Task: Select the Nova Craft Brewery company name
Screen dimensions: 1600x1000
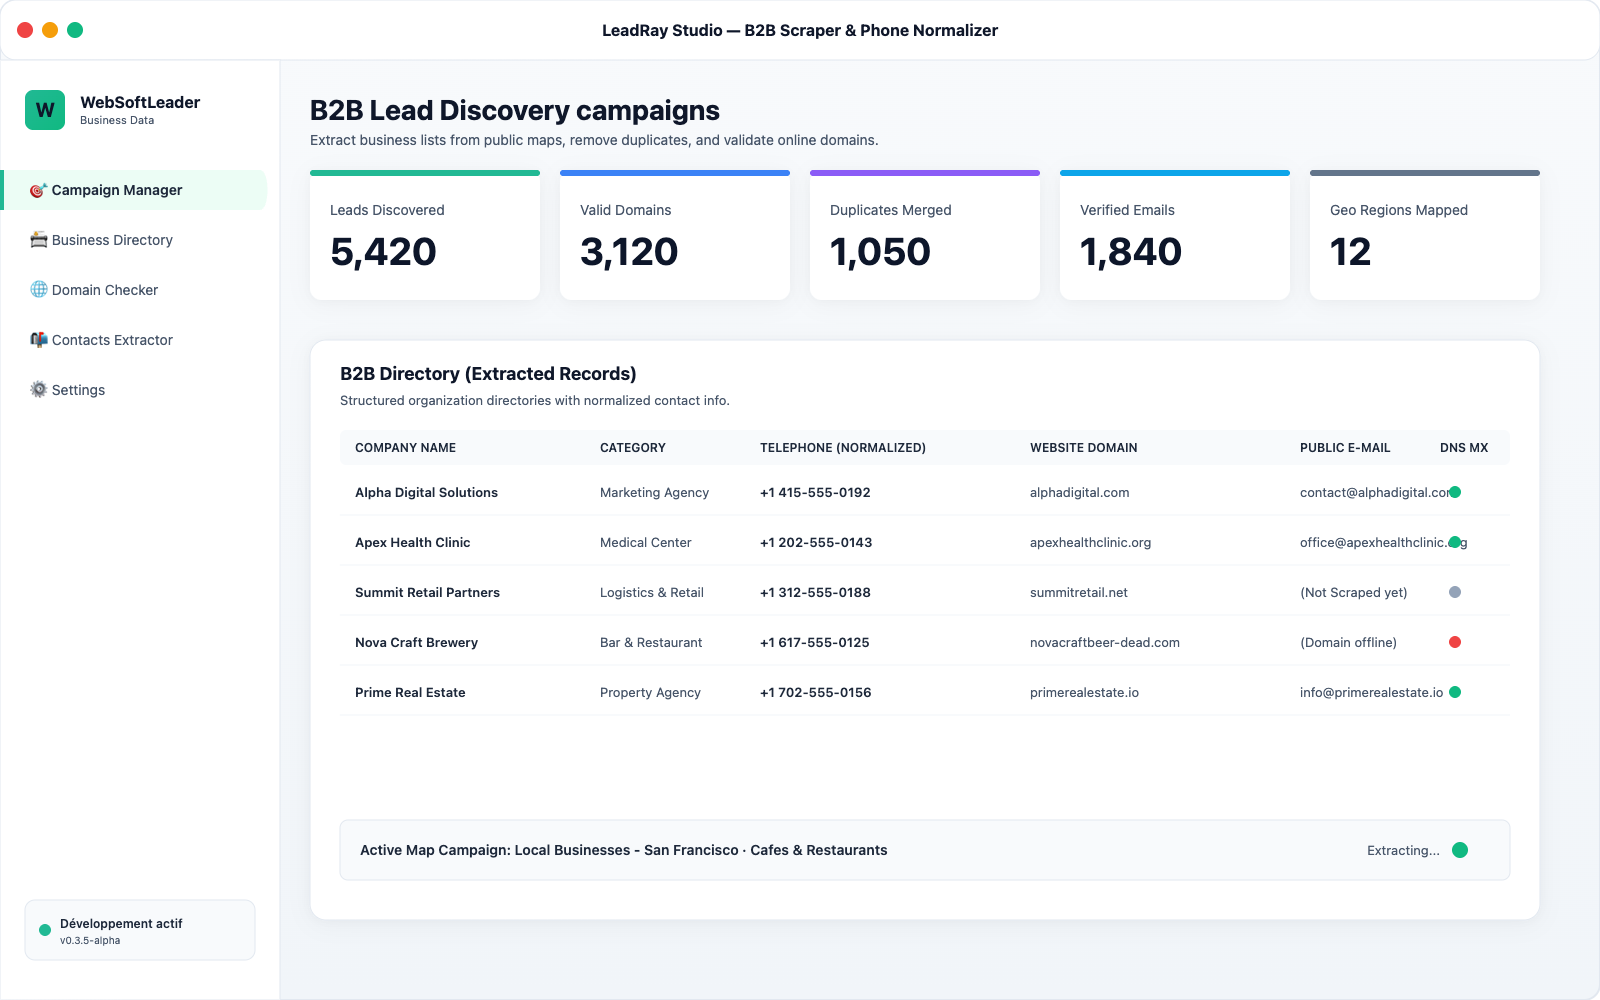Action: coord(416,642)
